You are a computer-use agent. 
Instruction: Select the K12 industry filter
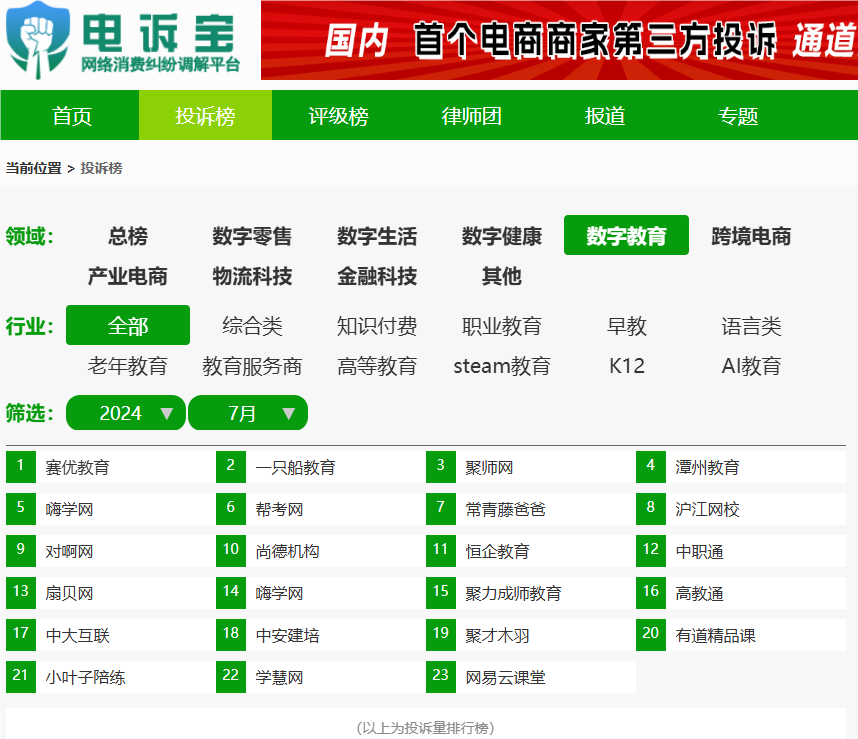click(x=627, y=366)
